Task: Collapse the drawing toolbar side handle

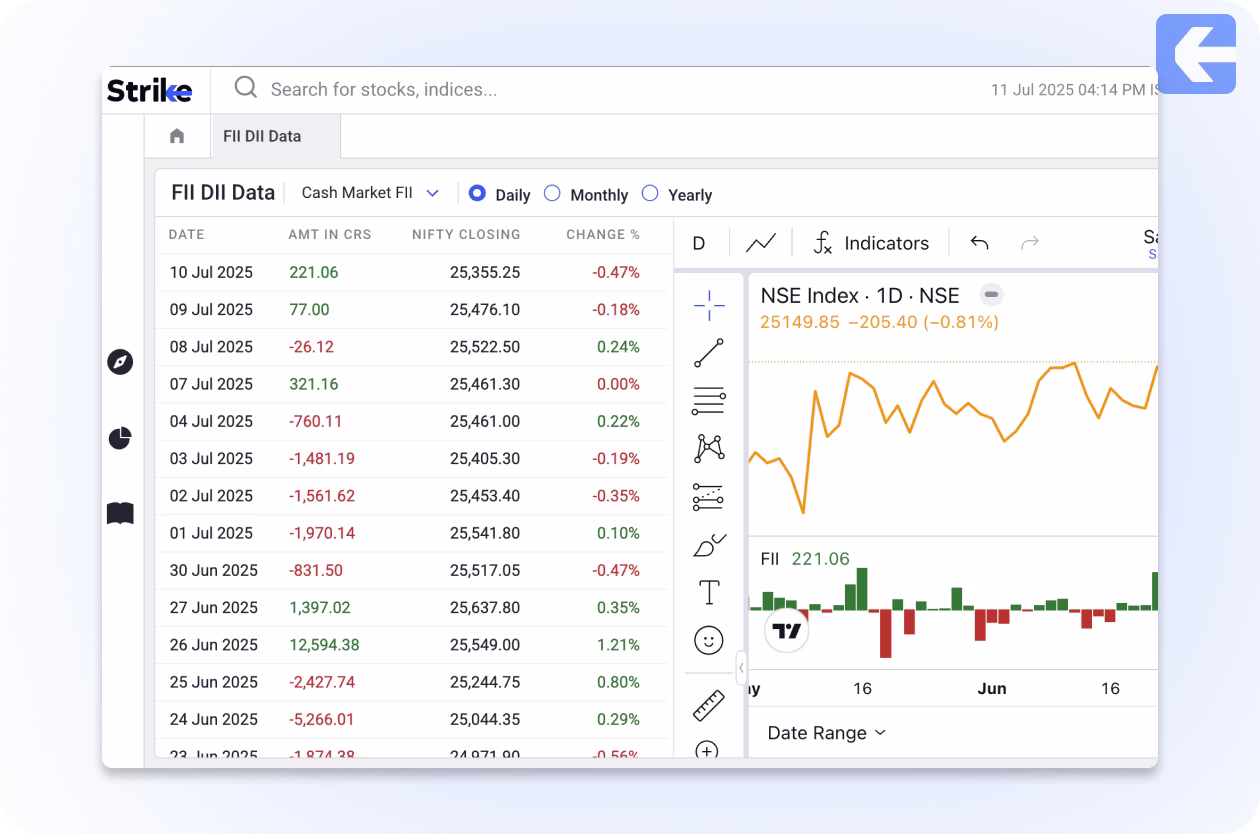Action: tap(741, 668)
